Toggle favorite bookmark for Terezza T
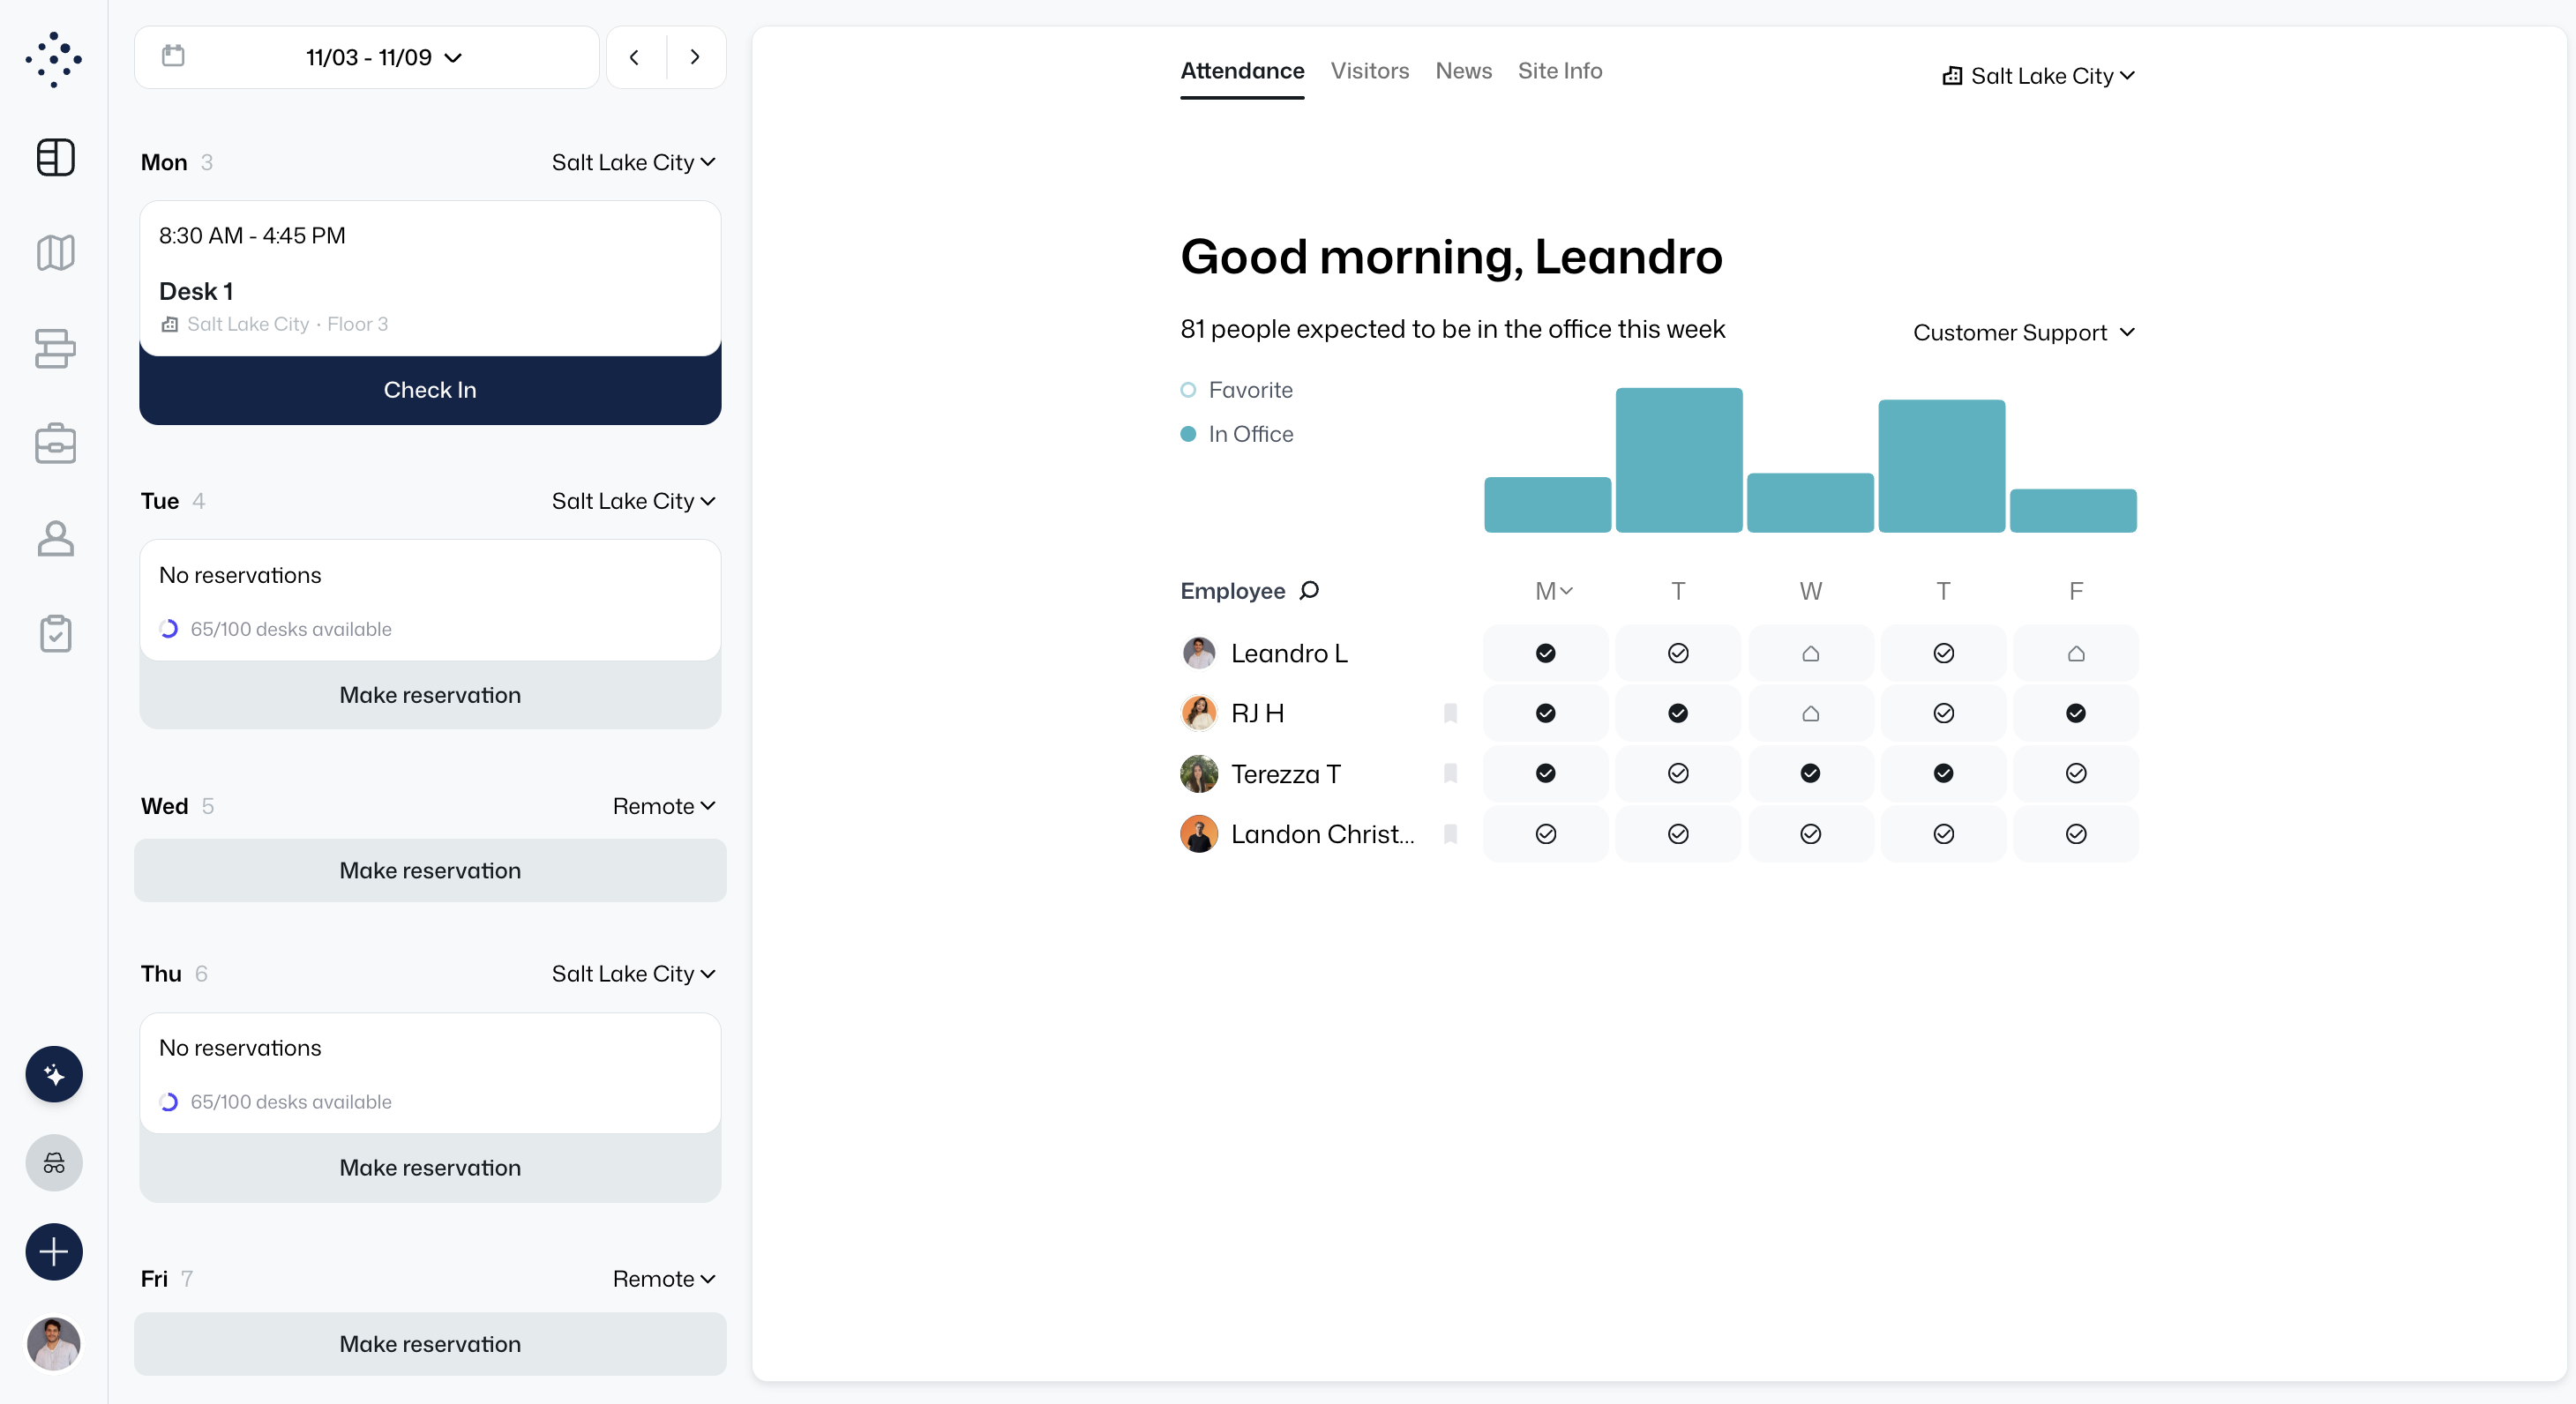The width and height of the screenshot is (2576, 1404). (x=1450, y=773)
